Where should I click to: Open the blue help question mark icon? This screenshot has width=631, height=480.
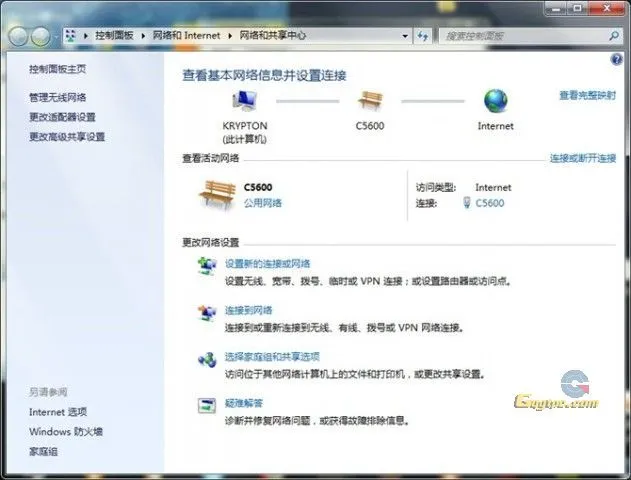click(617, 60)
